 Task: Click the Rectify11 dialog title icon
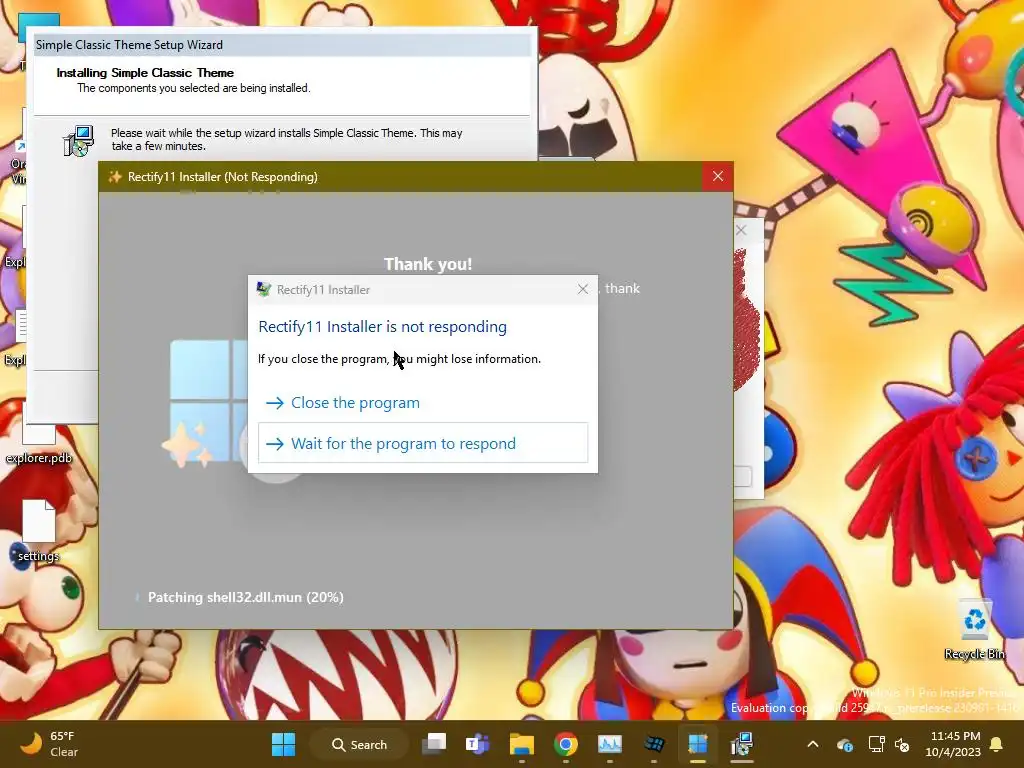click(x=264, y=289)
